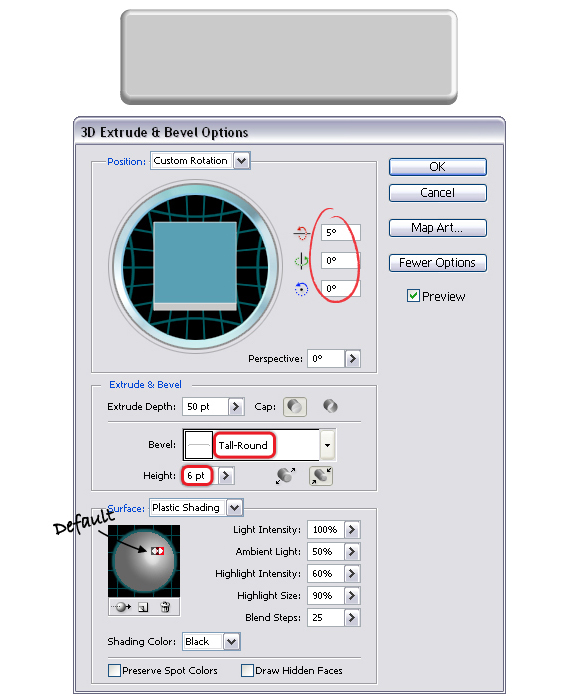
Task: Click the Fewer Options button
Action: pos(438,263)
